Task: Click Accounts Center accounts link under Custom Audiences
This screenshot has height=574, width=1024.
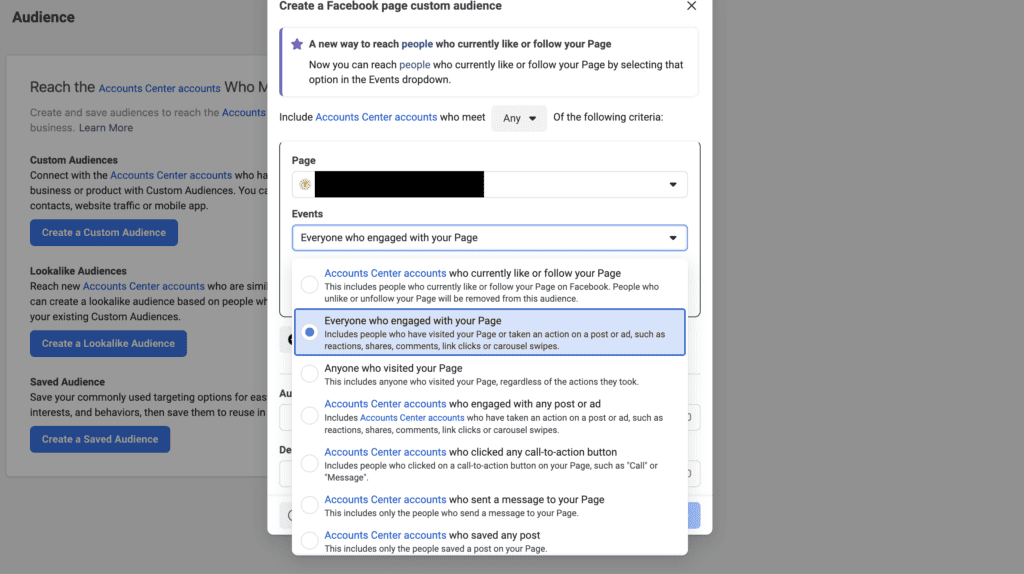Action: click(x=171, y=175)
